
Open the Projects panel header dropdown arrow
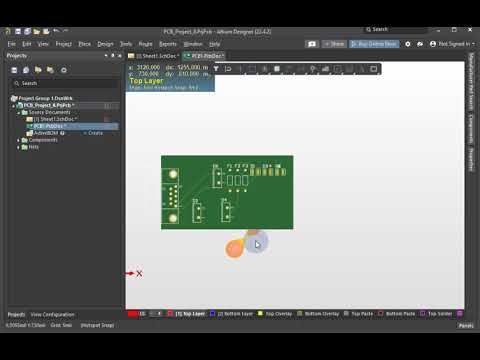point(106,56)
